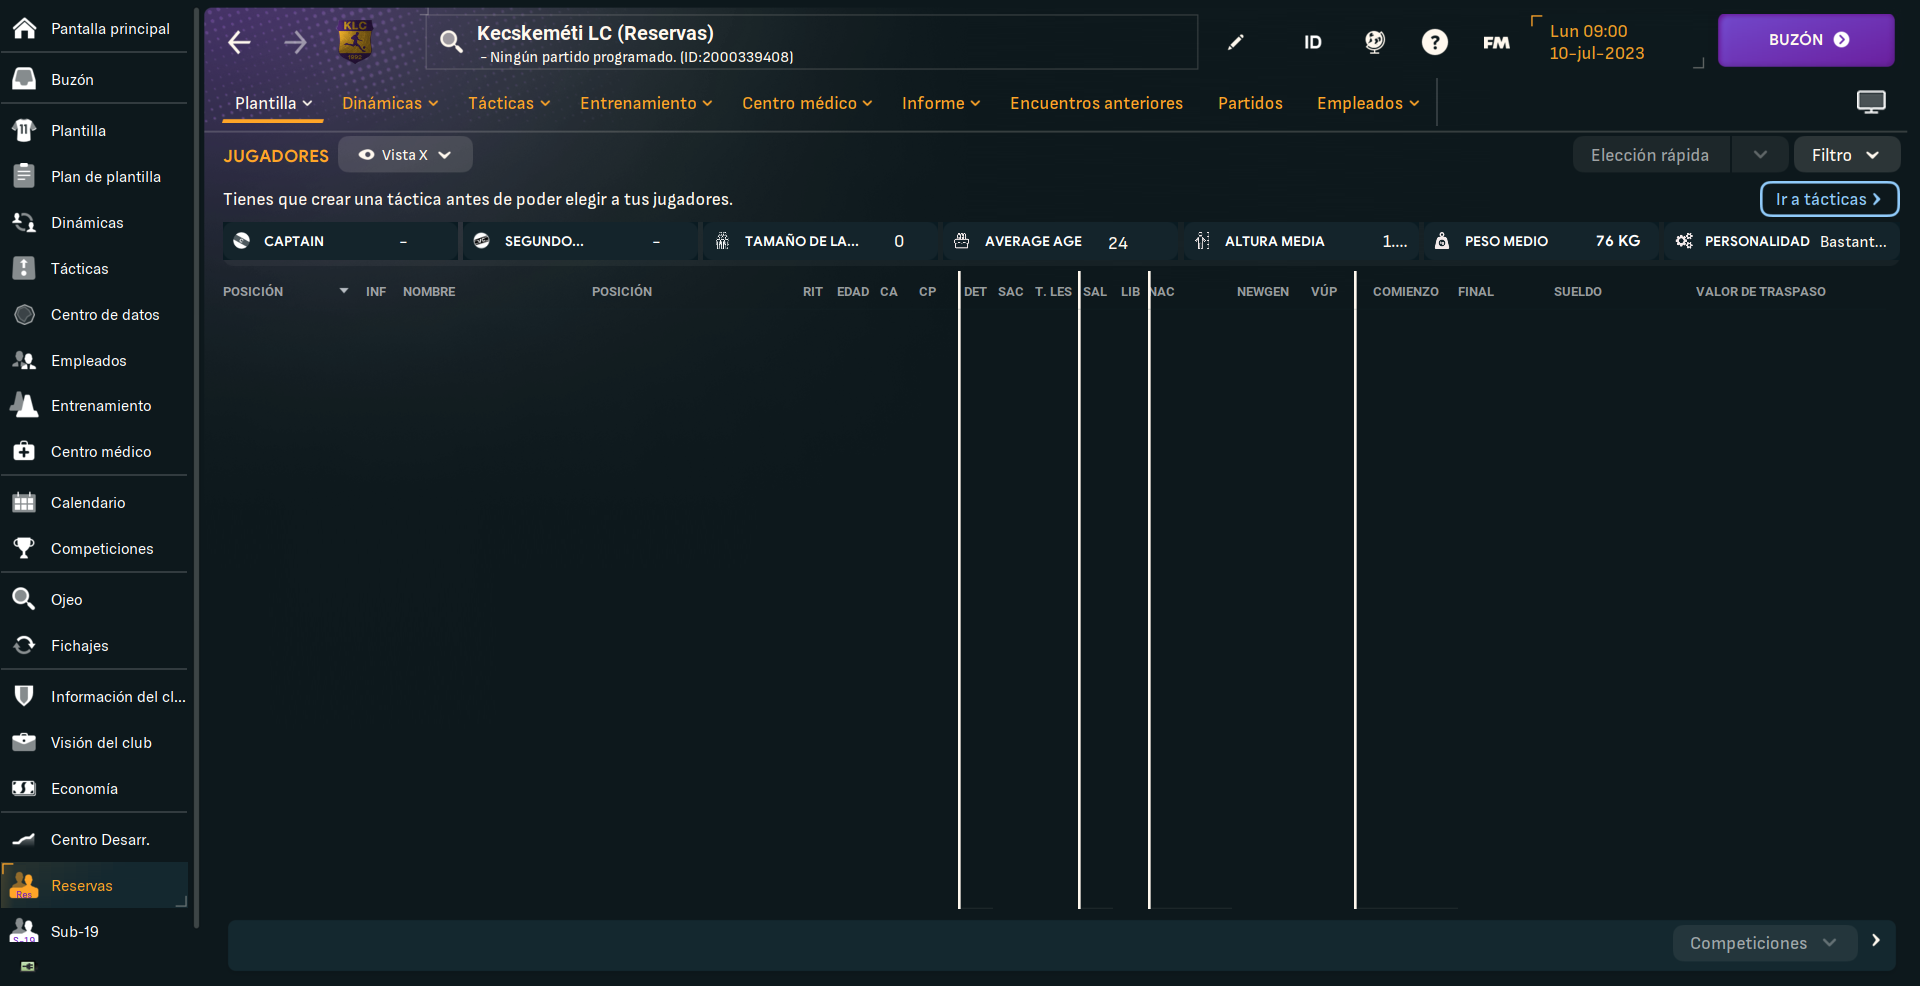
Task: Click the monitor display icon
Action: [1871, 102]
